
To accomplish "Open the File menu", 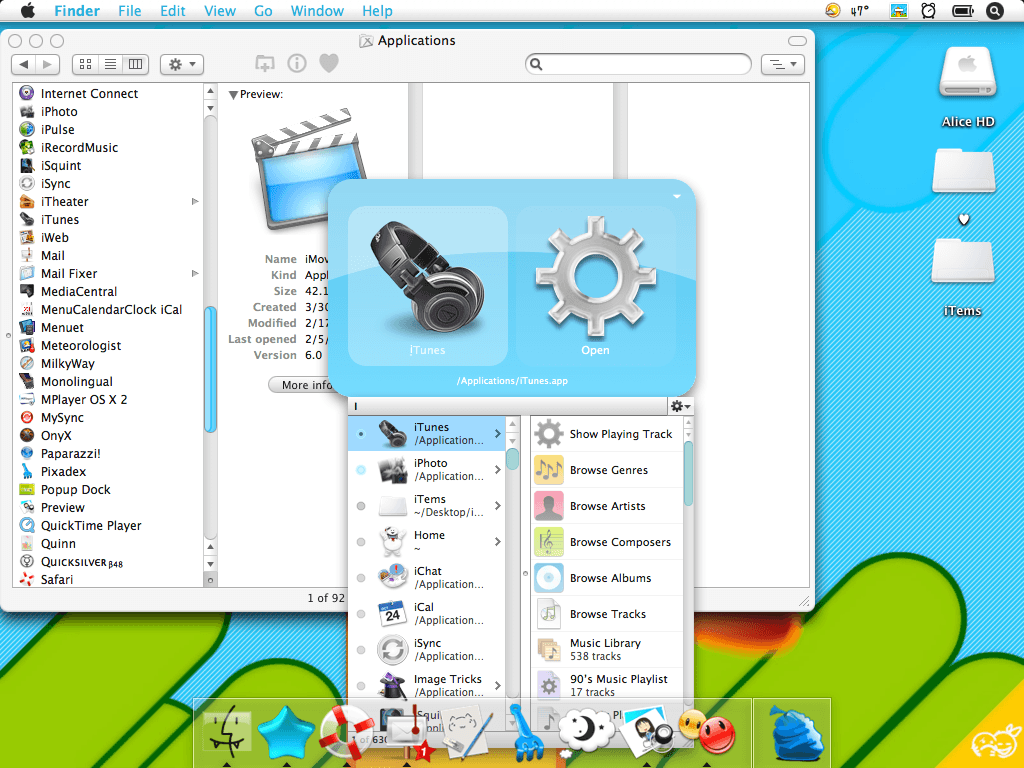I will pyautogui.click(x=130, y=11).
